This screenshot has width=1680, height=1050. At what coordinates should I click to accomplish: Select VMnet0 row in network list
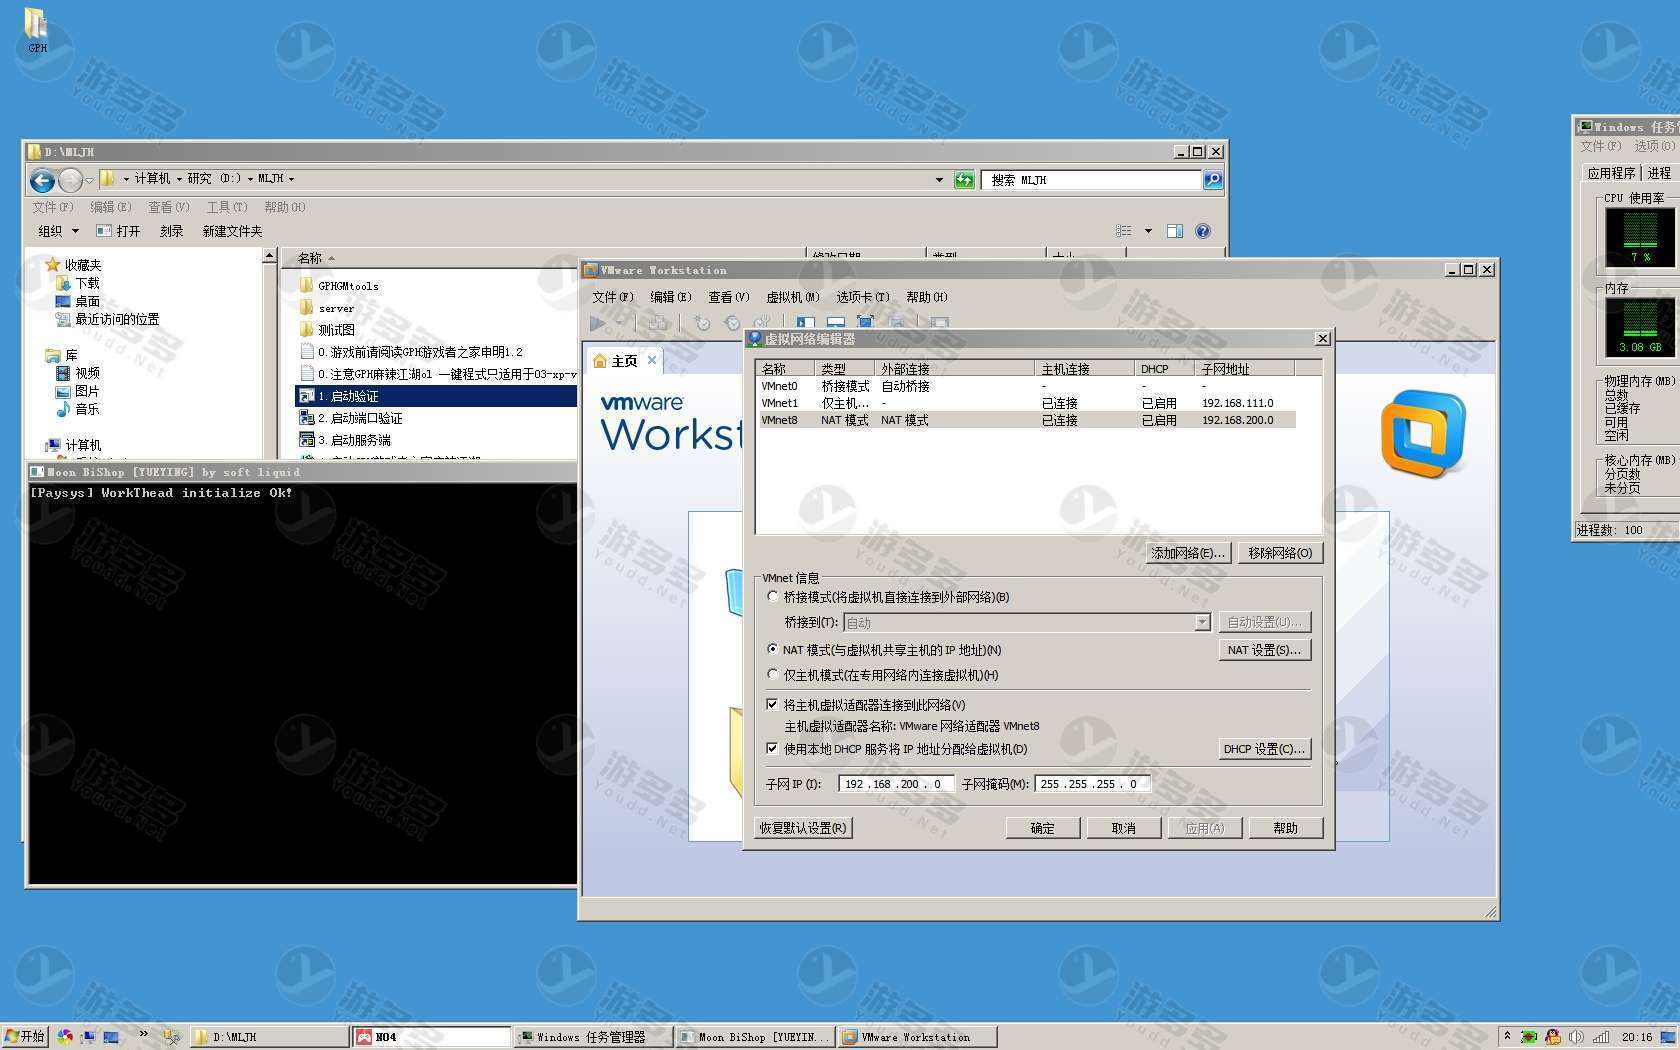(x=1026, y=386)
